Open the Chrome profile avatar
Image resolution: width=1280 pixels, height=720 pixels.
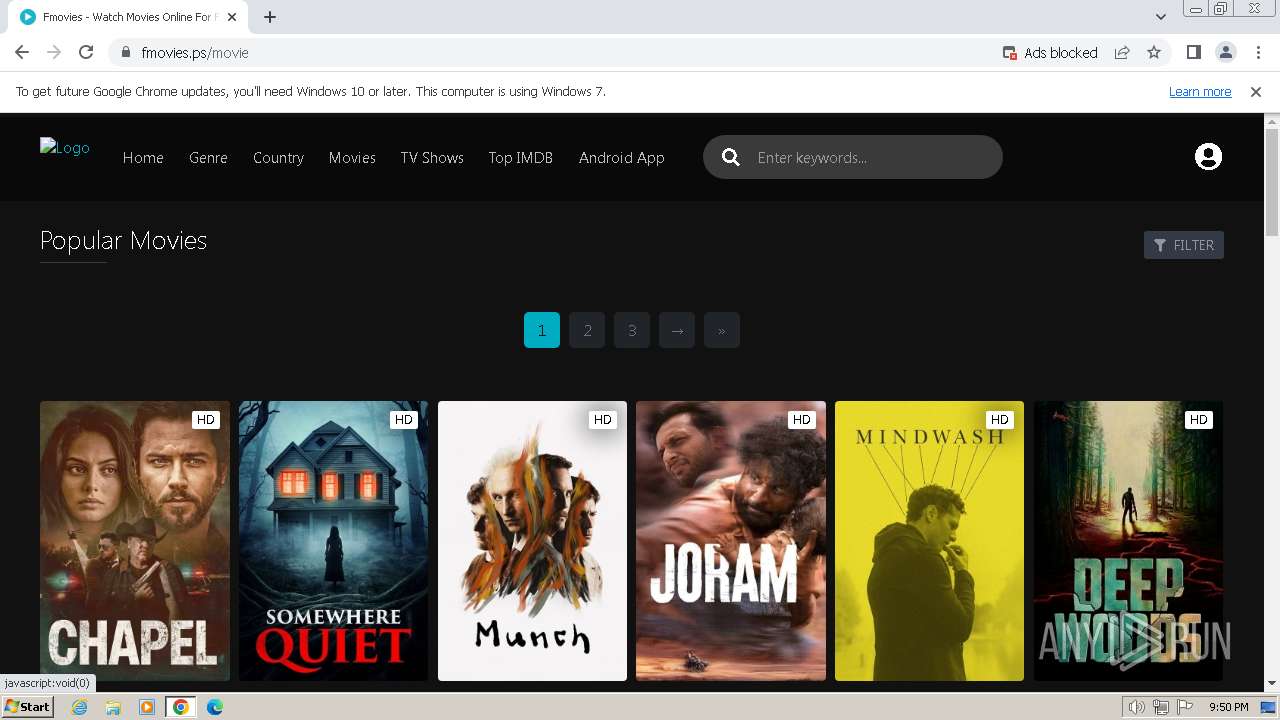click(1225, 52)
